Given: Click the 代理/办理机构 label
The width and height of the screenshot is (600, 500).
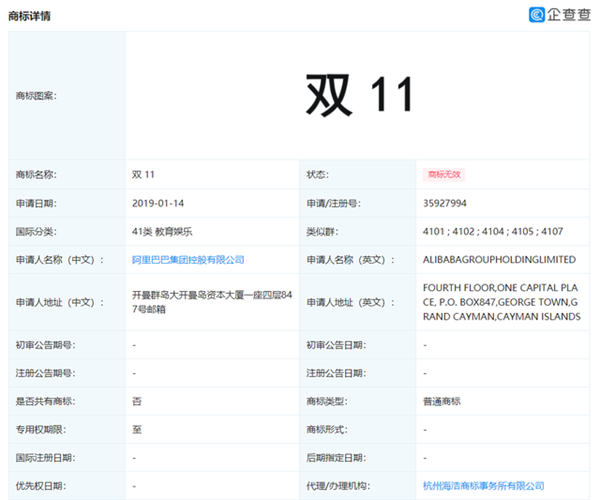Looking at the screenshot, I should (336, 486).
